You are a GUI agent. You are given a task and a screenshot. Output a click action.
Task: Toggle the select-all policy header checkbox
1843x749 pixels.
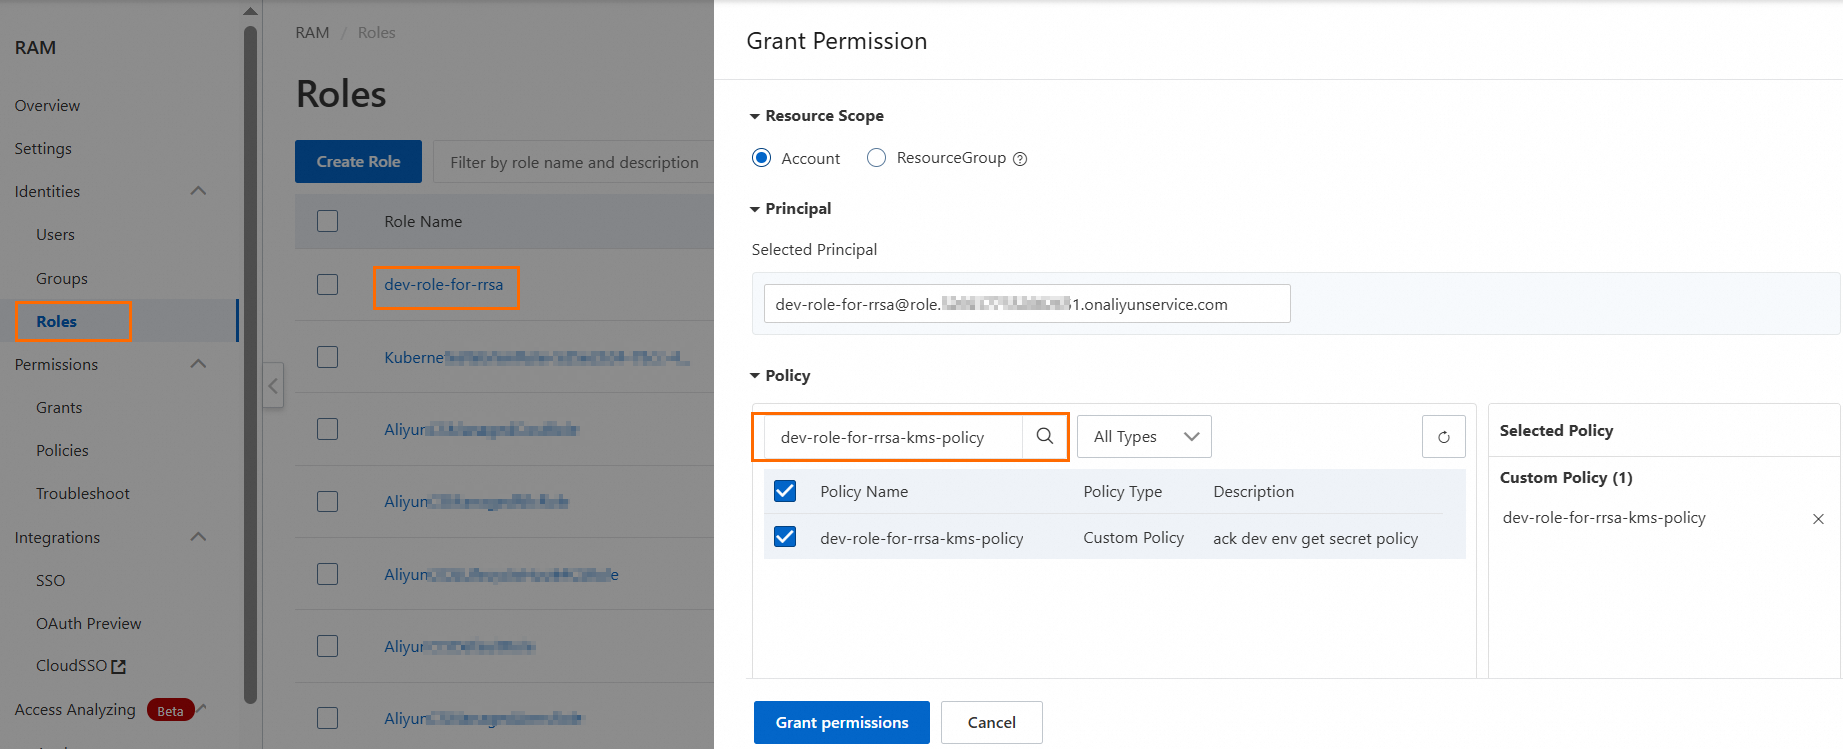click(x=785, y=491)
